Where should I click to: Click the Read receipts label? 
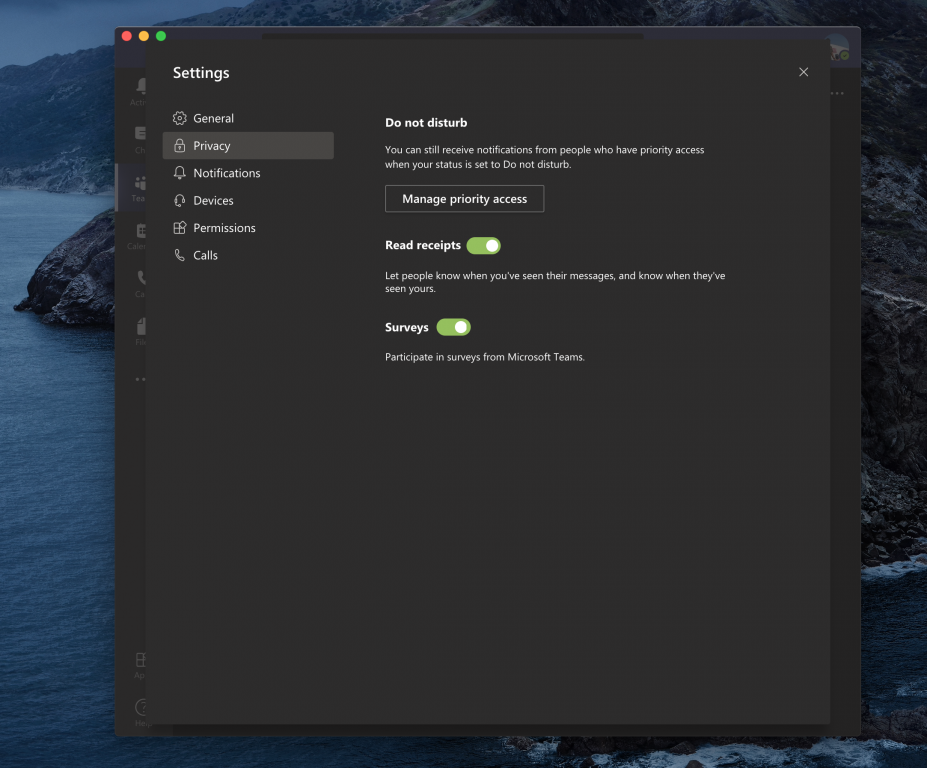(x=423, y=245)
